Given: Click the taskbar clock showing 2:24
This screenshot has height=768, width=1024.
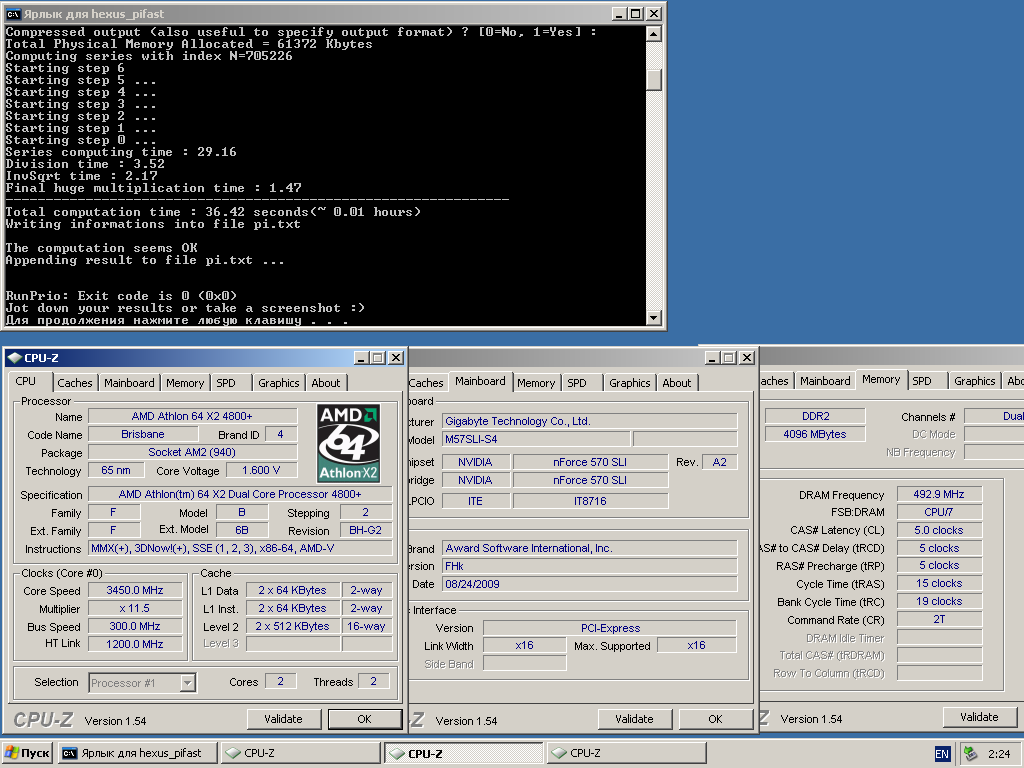Looking at the screenshot, I should [x=999, y=754].
